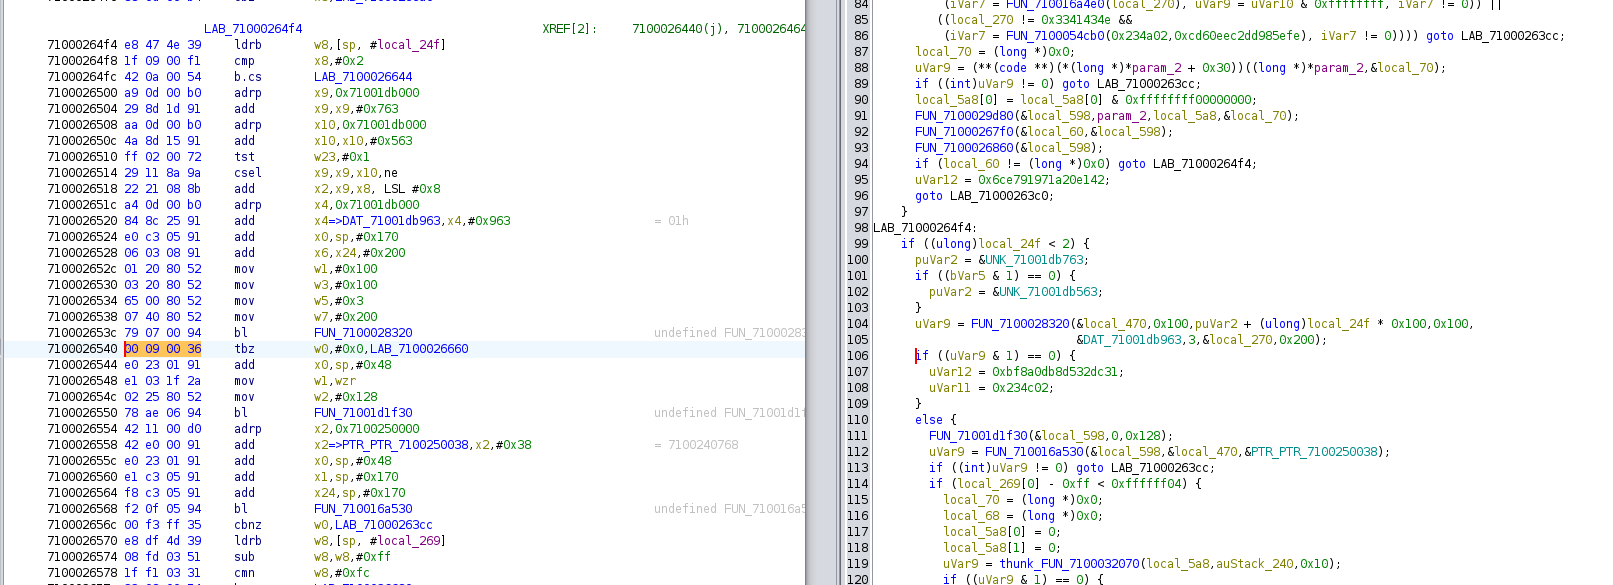1613x585 pixels.
Task: Click the FUN_710016a530 operand in the listing
Action: click(363, 509)
